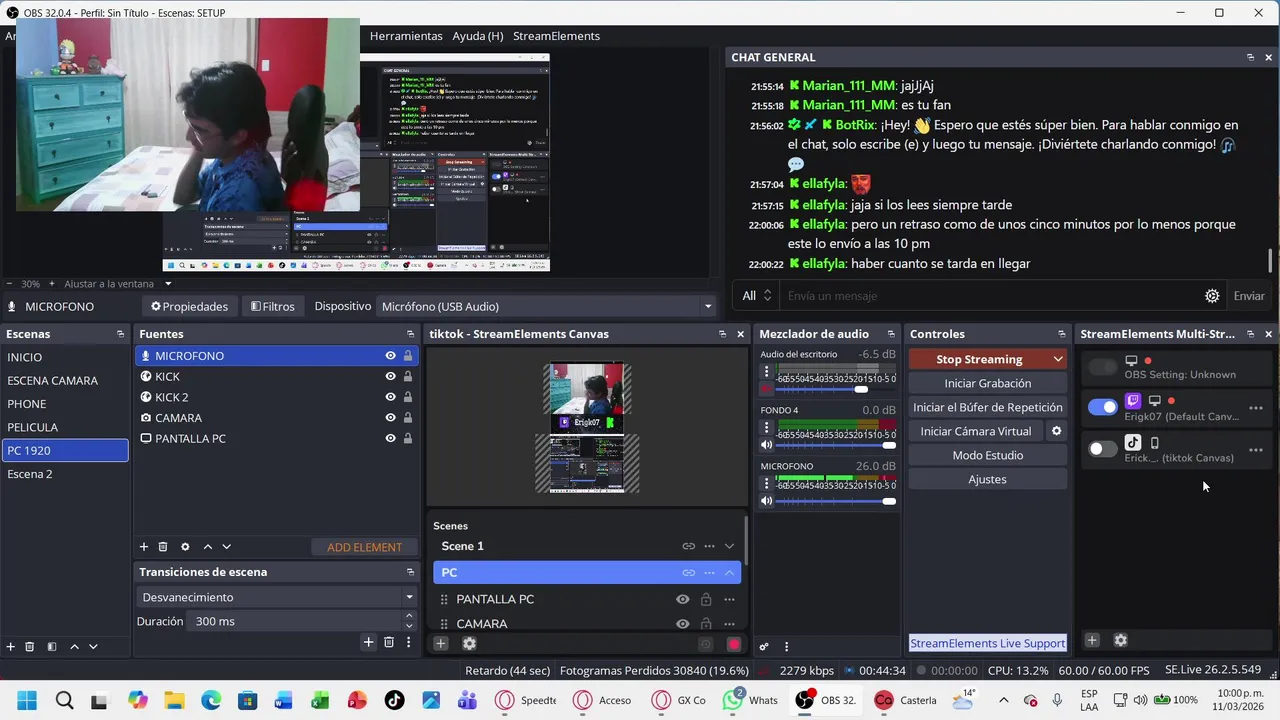Toggle visibility of MICROFONO source
1280x720 pixels.
391,356
